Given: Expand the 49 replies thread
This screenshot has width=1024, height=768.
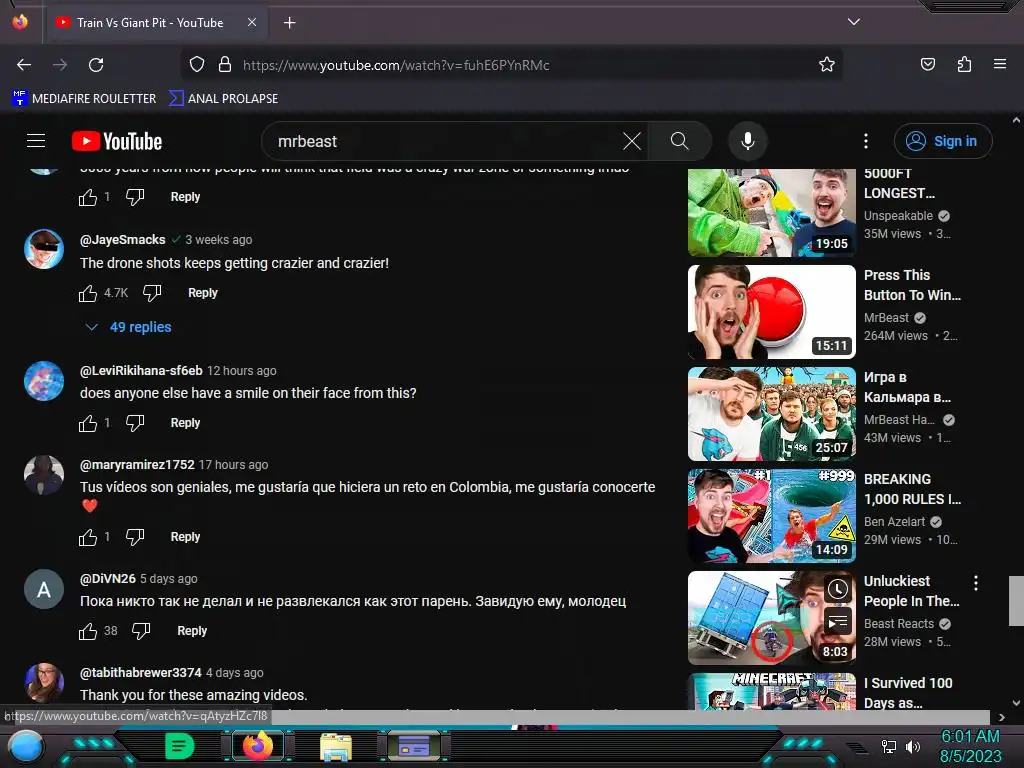Looking at the screenshot, I should click(x=128, y=327).
